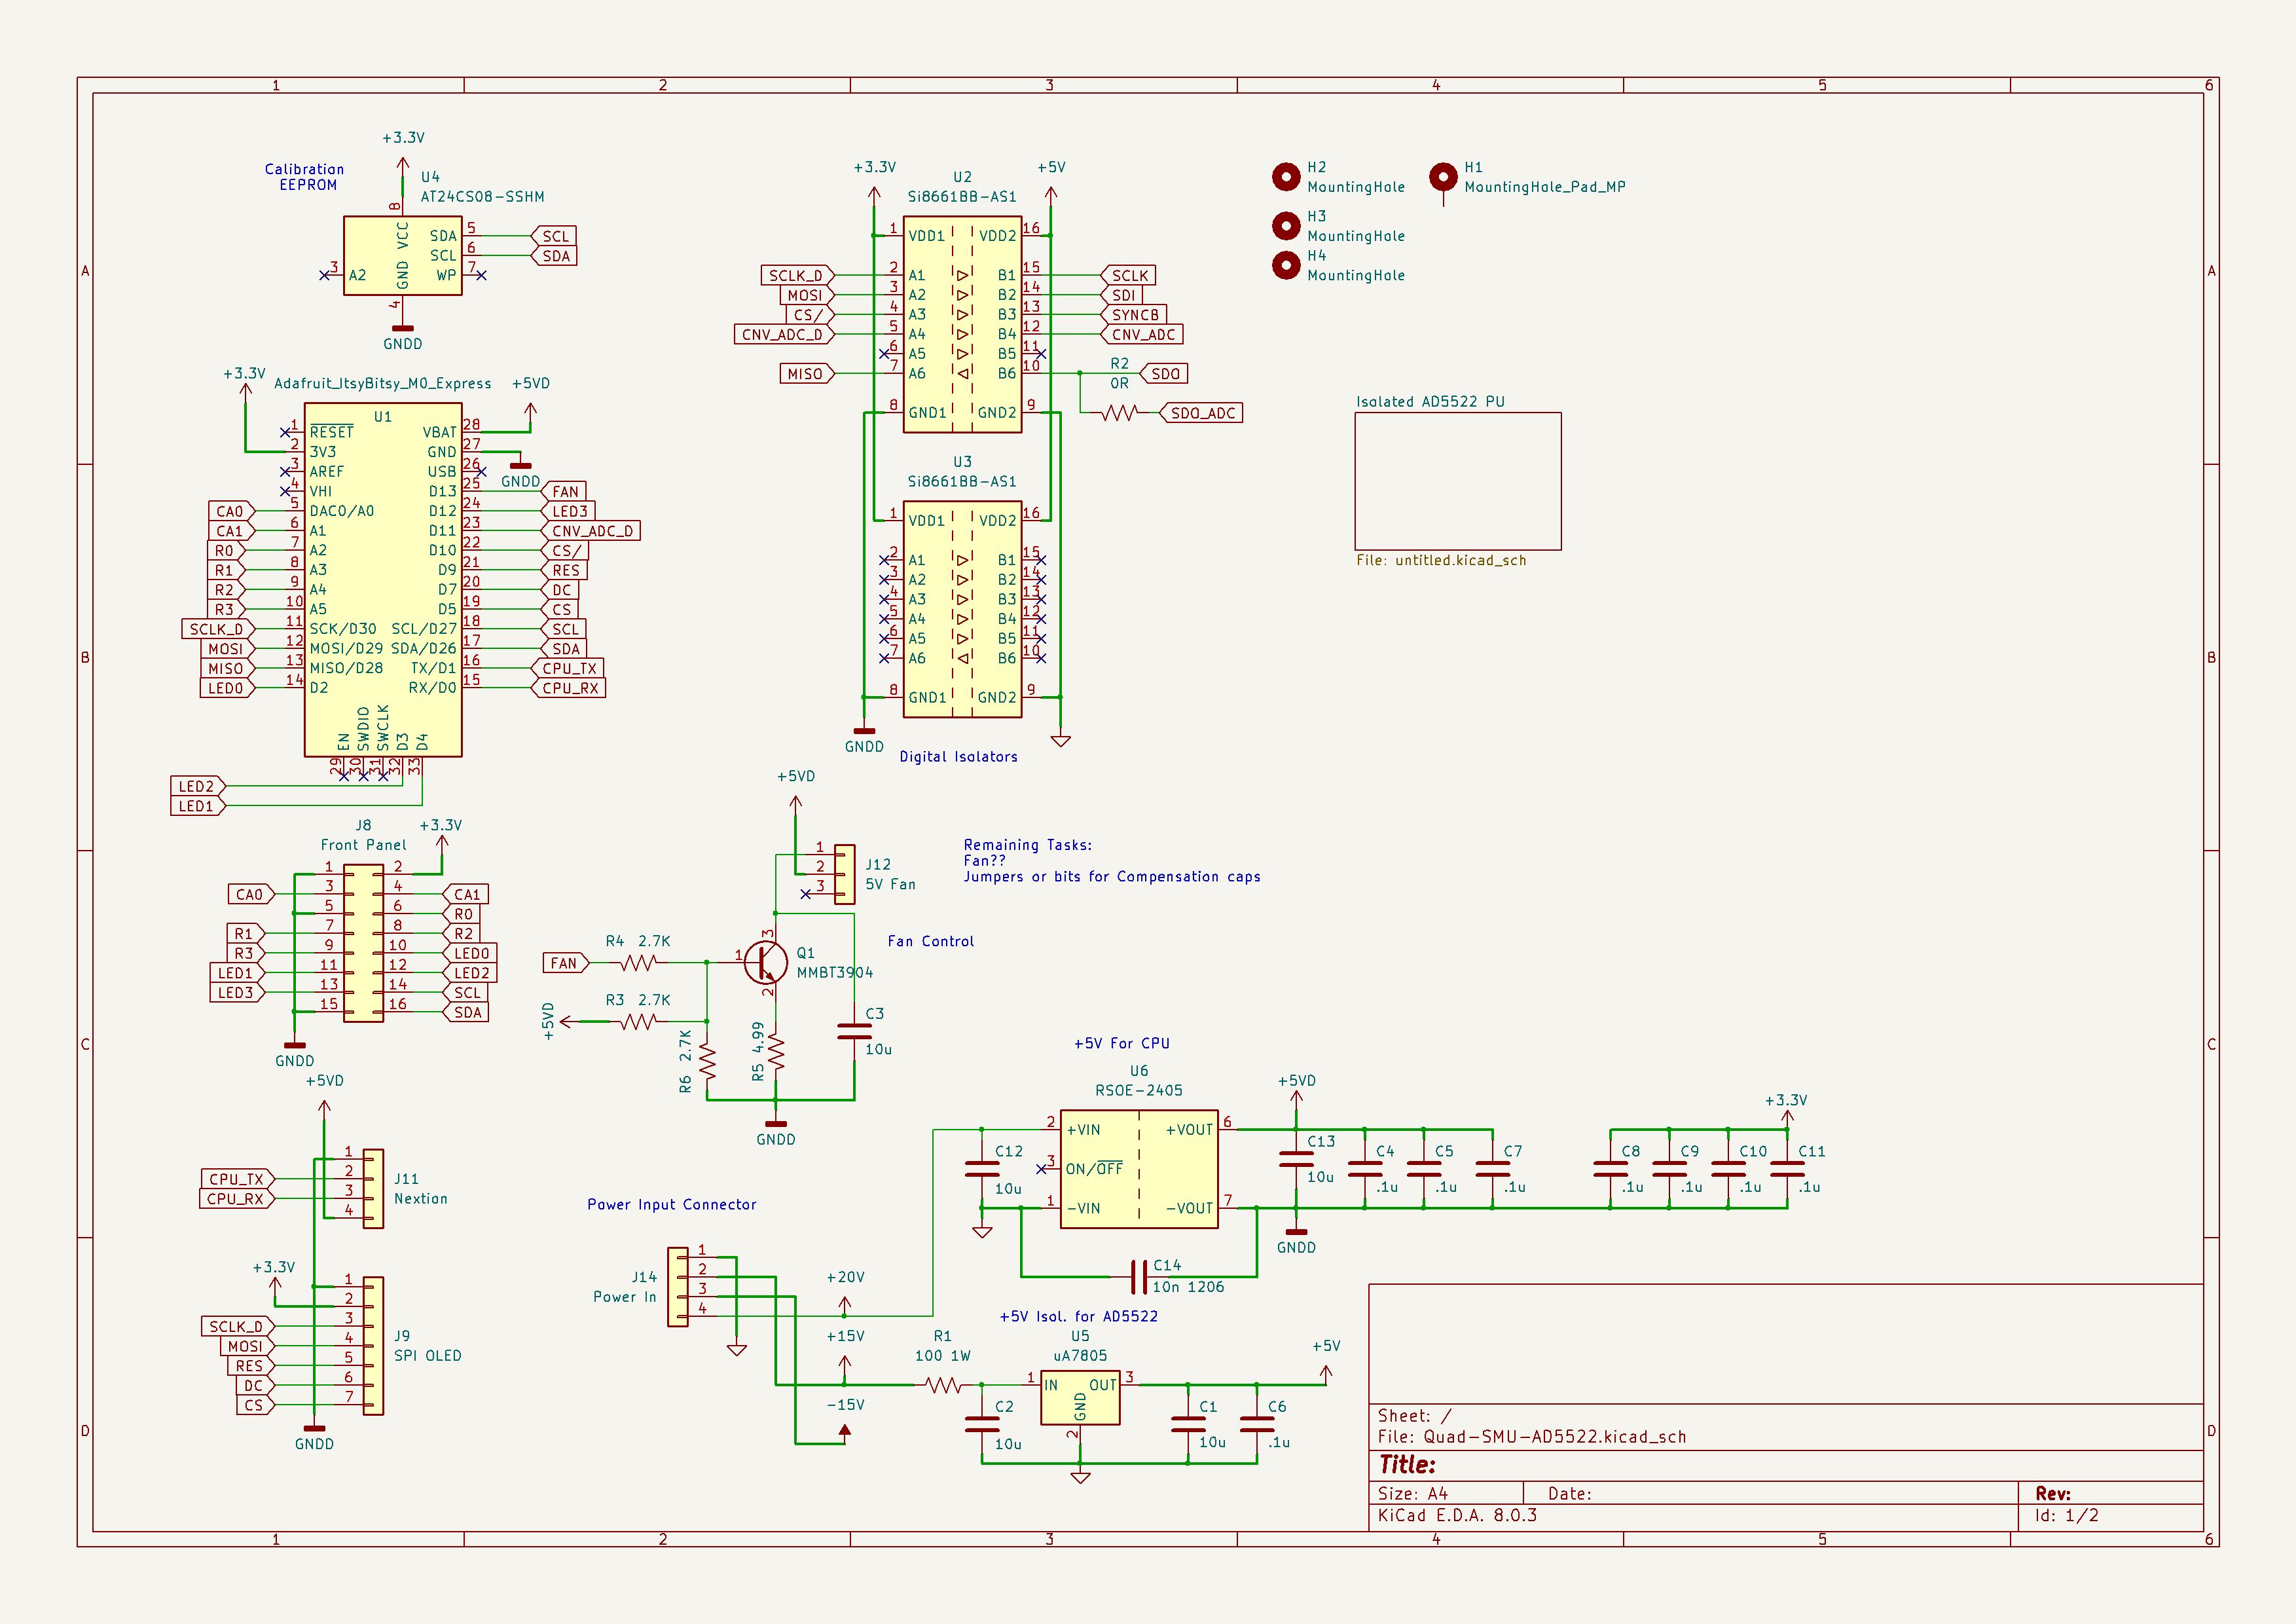
Task: Click the U3 Si8661BB-AS1 isolator symbol
Action: (962, 609)
